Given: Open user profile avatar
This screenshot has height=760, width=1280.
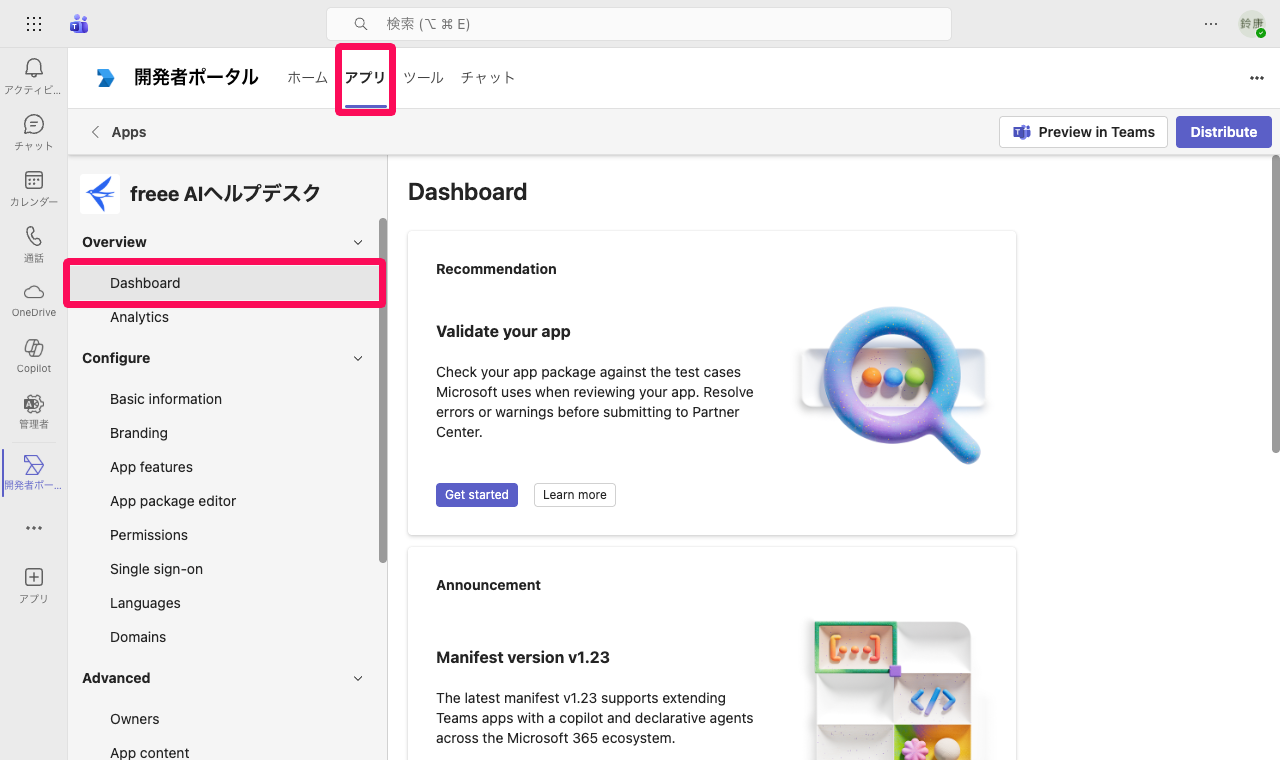Looking at the screenshot, I should point(1252,24).
